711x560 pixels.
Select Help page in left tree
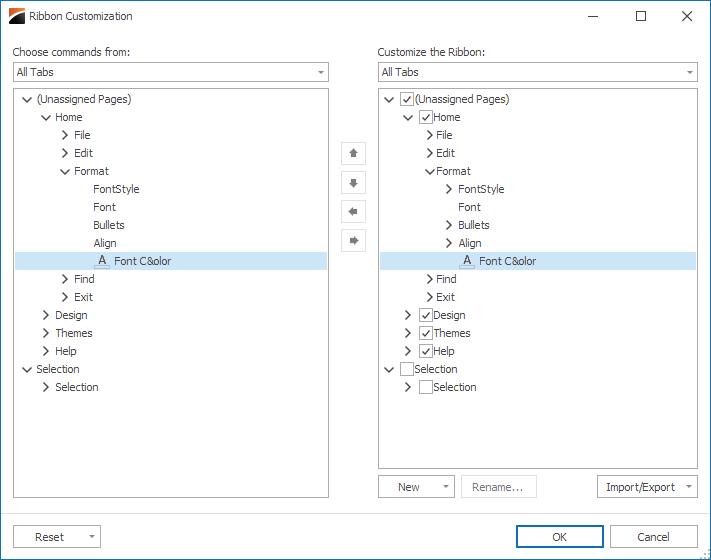click(x=66, y=351)
